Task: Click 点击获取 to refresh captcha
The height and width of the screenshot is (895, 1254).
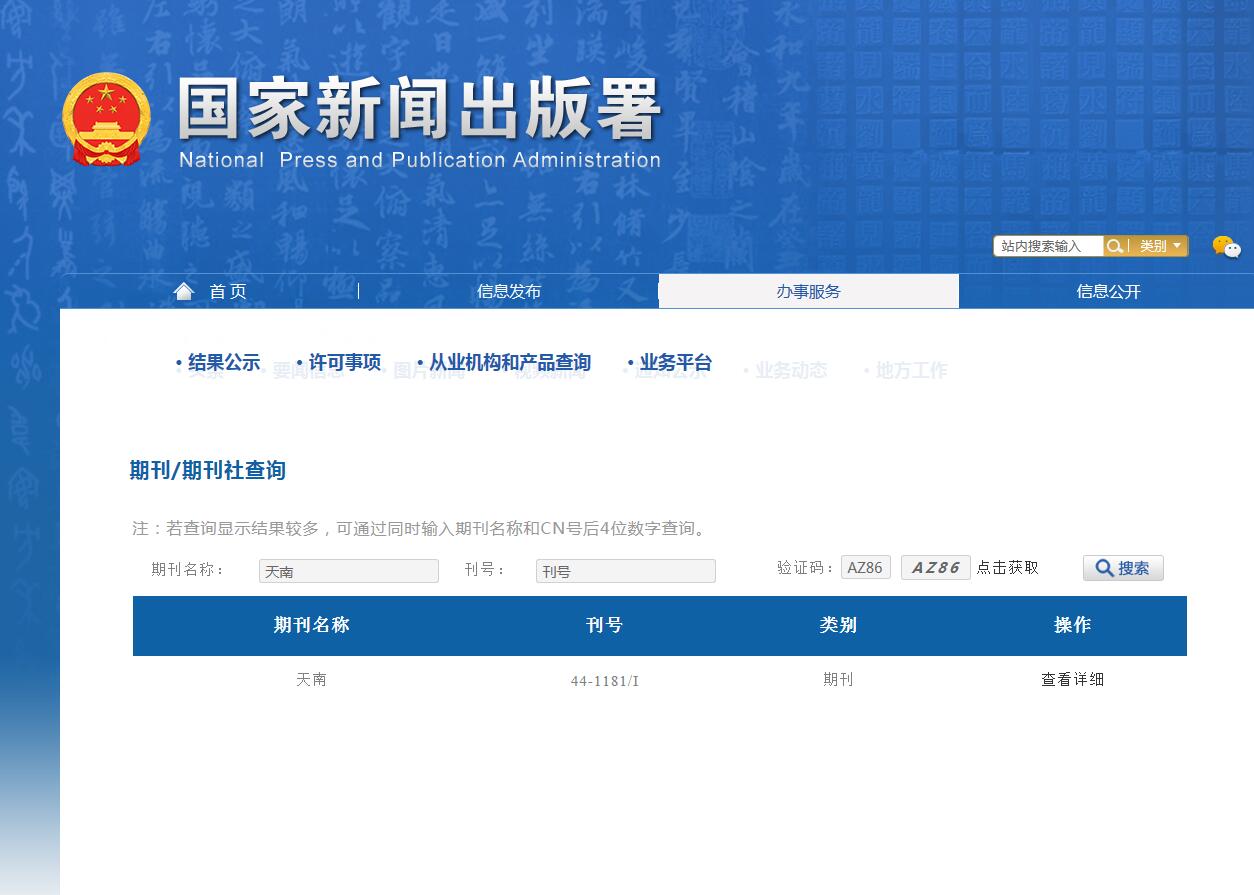Action: click(x=1008, y=567)
